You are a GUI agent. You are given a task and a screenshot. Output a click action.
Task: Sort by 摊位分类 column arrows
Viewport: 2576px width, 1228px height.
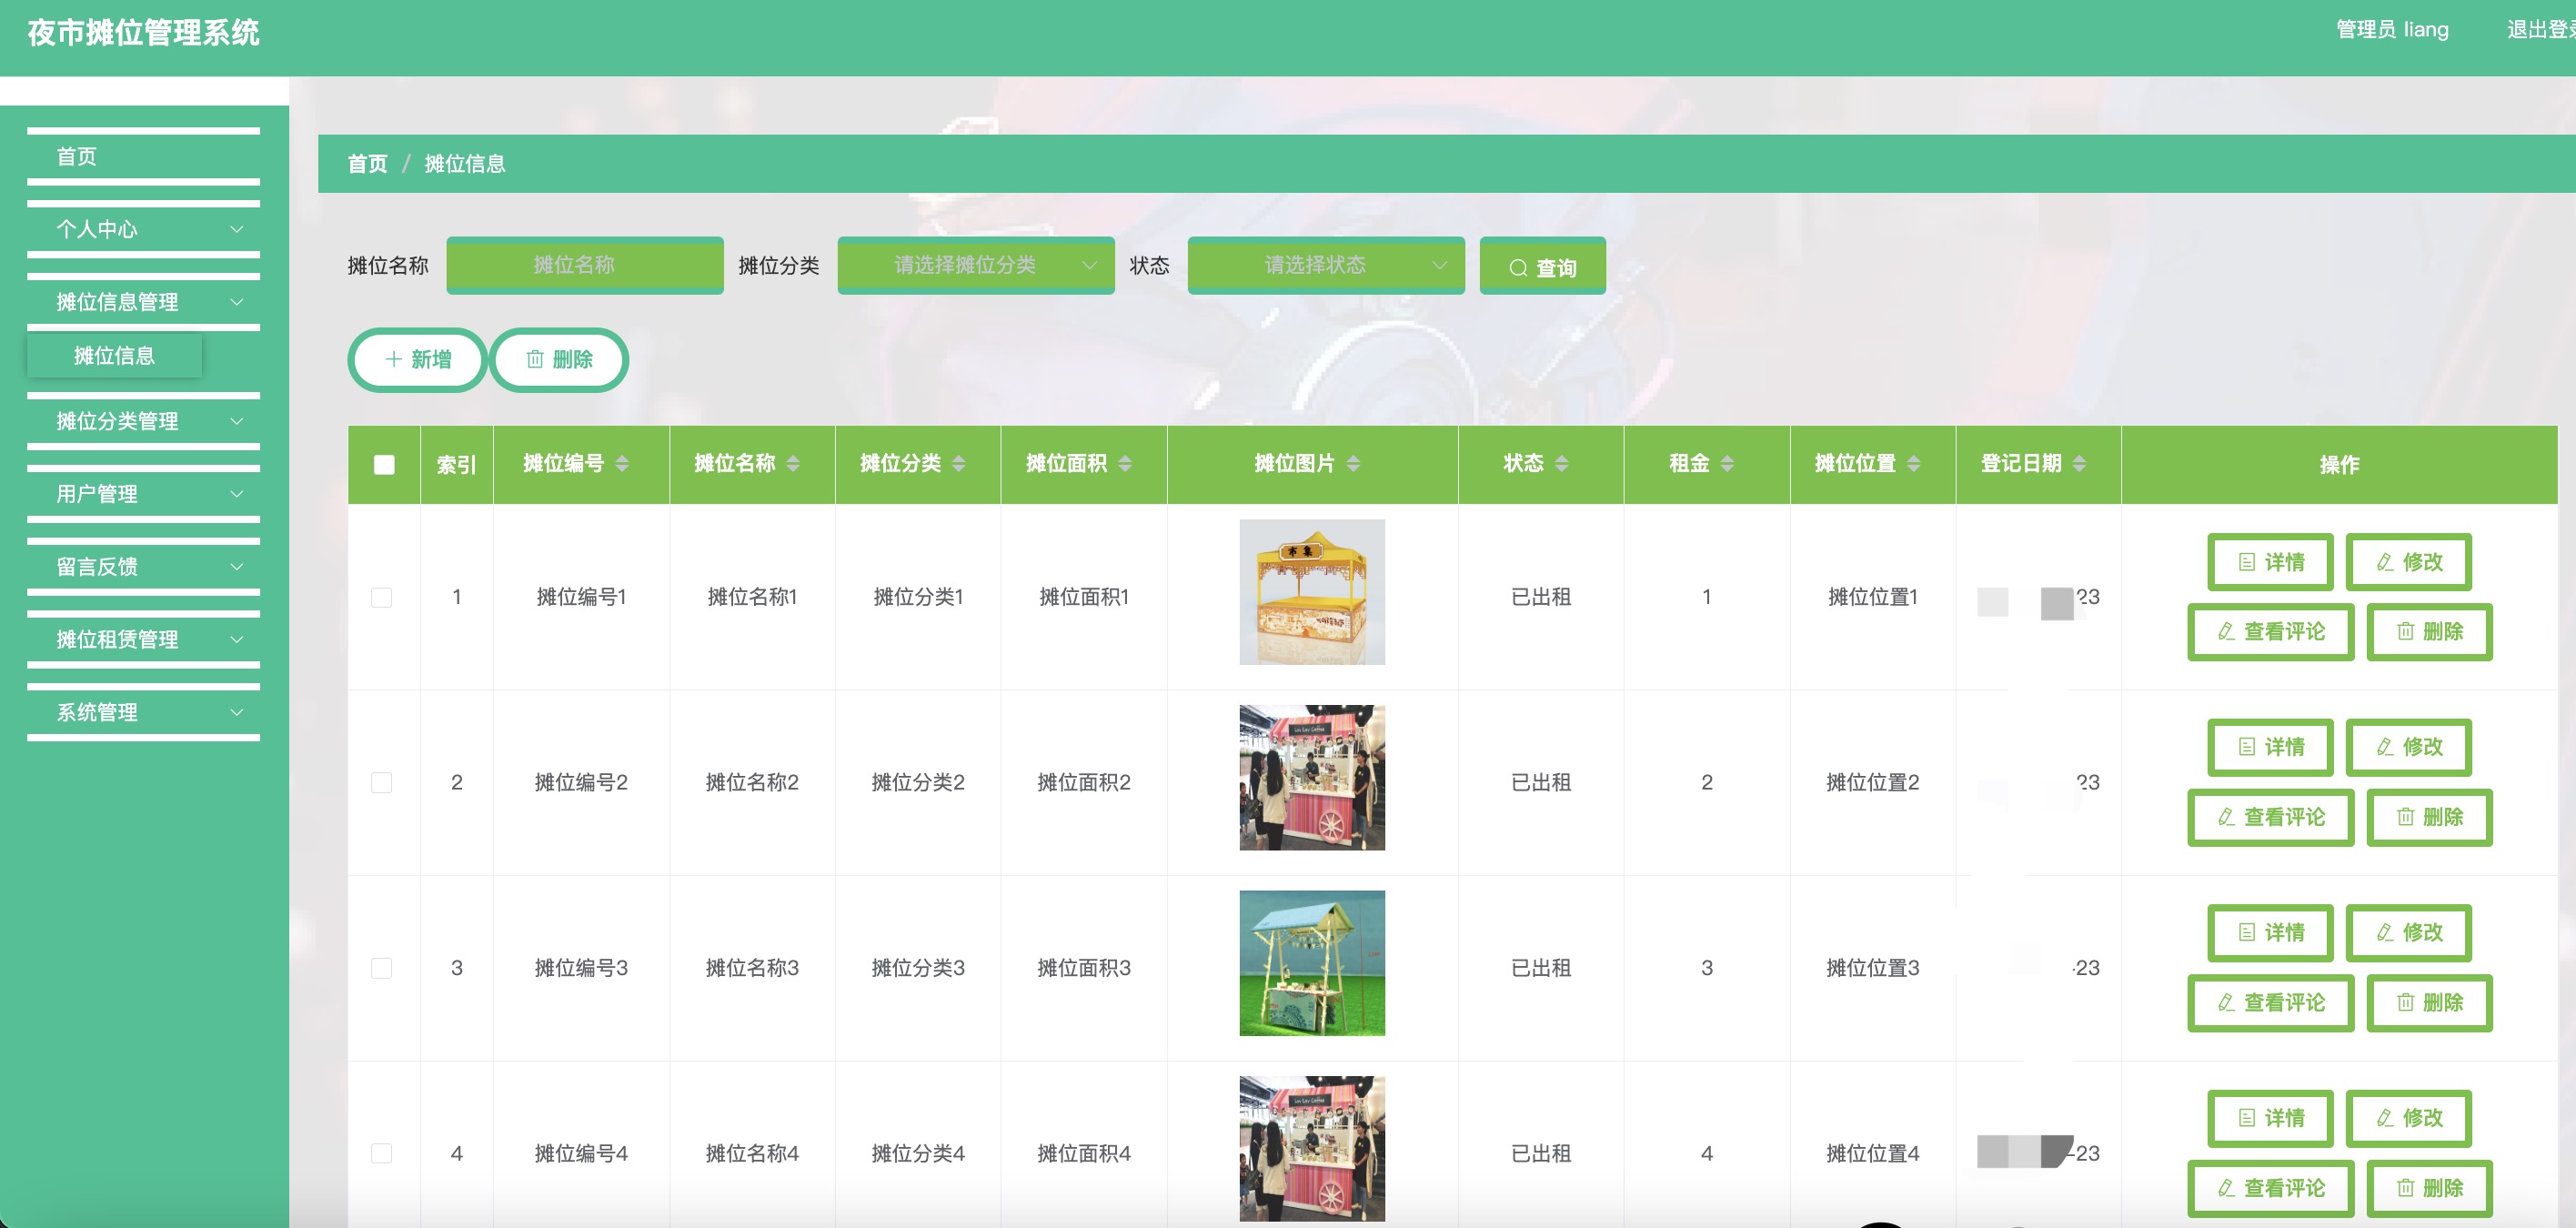[959, 464]
